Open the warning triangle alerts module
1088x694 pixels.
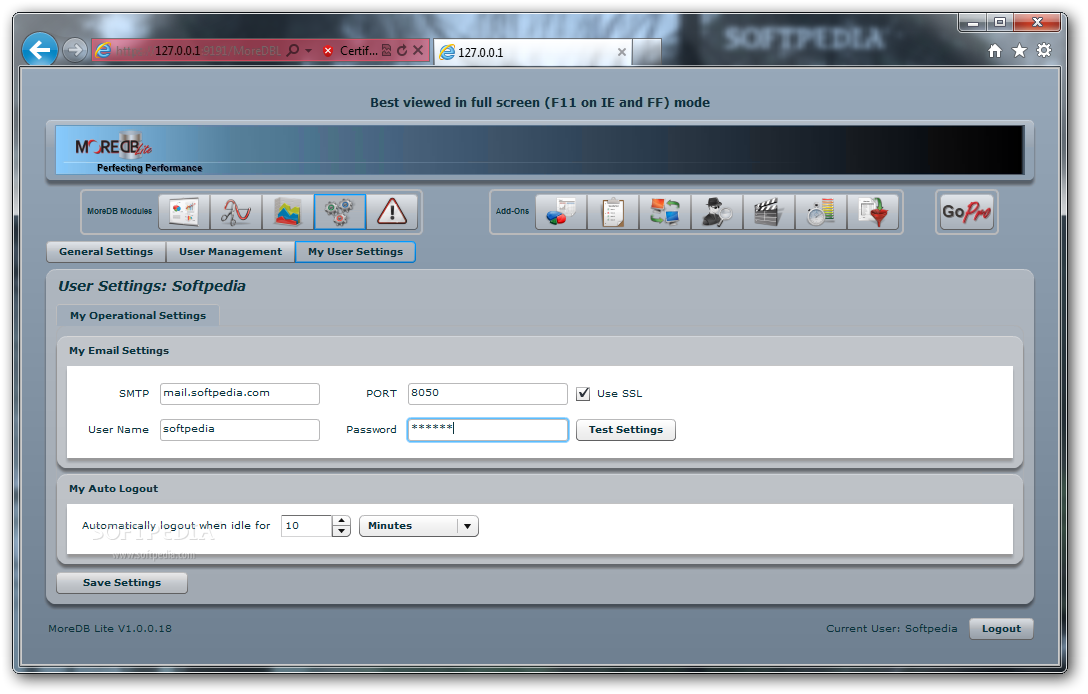pyautogui.click(x=392, y=212)
